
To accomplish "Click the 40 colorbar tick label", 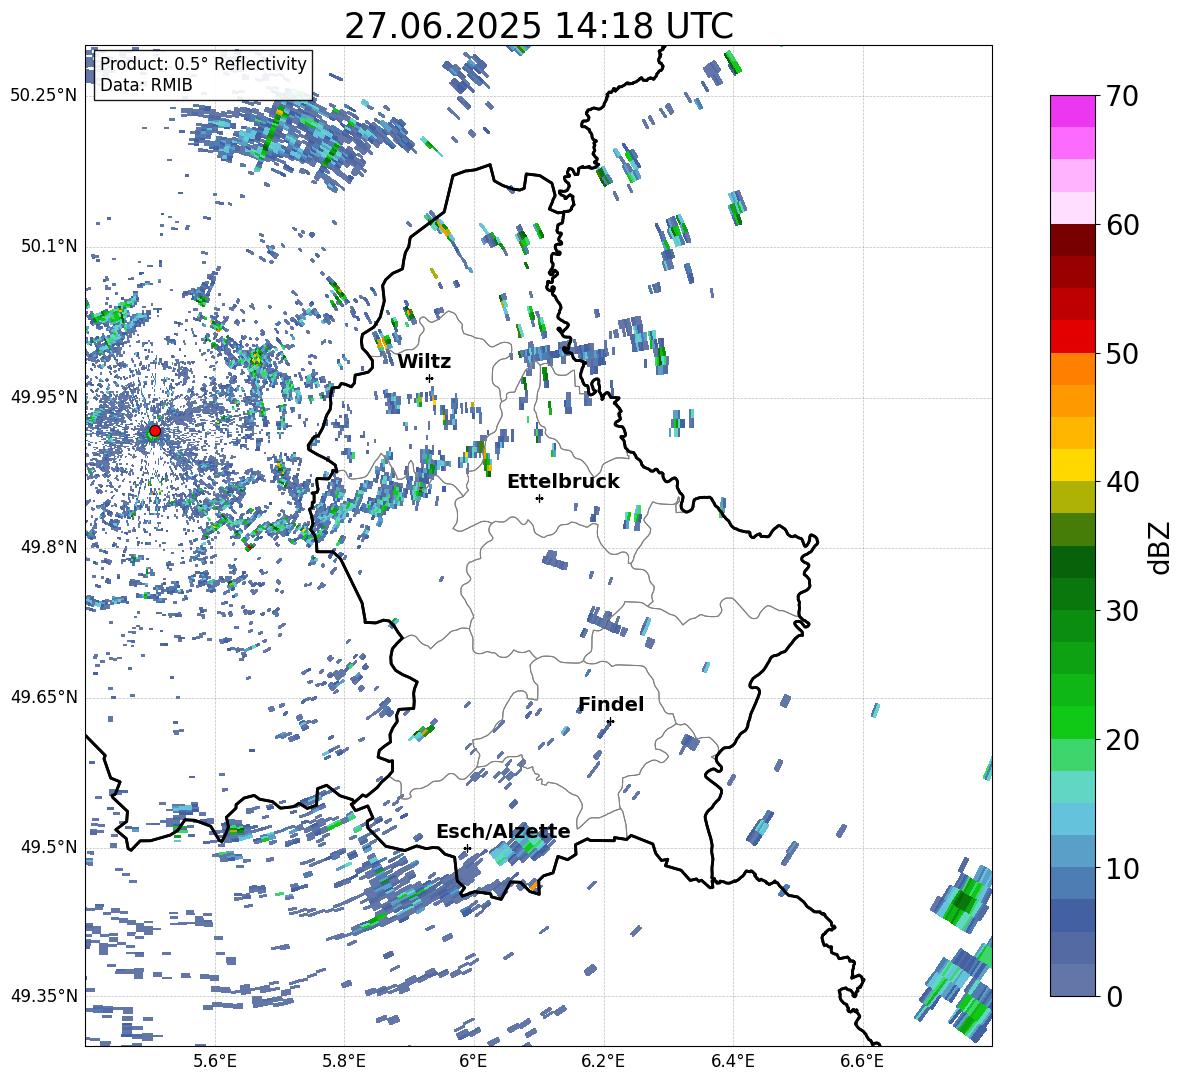I will 1121,482.
